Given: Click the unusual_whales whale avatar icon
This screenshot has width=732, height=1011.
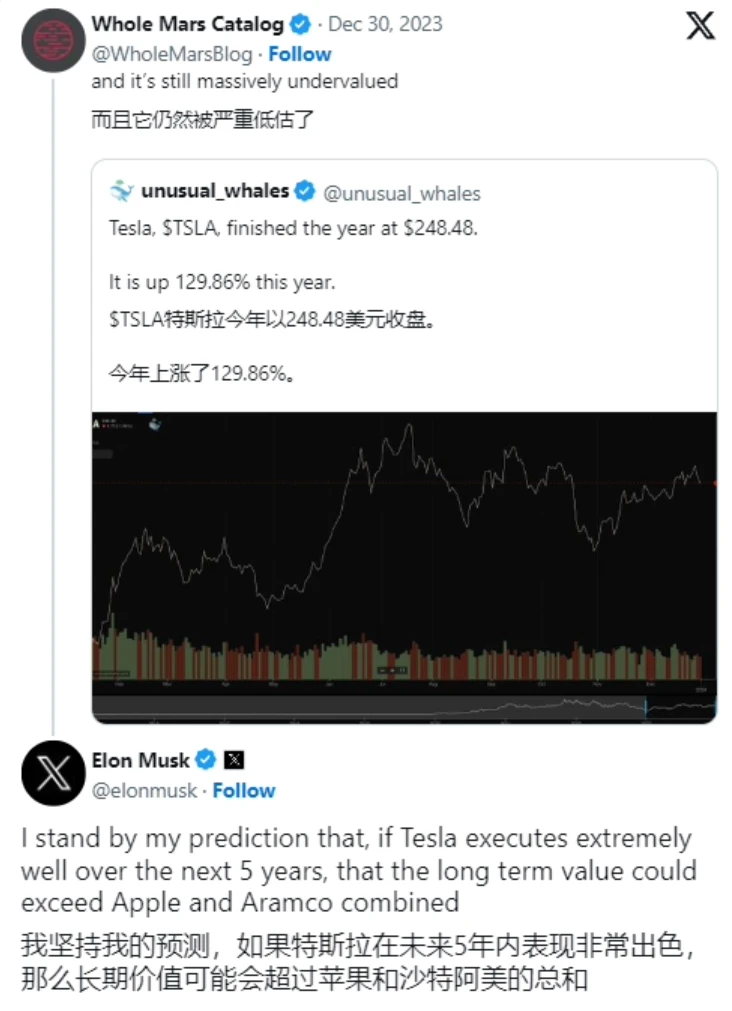Looking at the screenshot, I should point(121,191).
